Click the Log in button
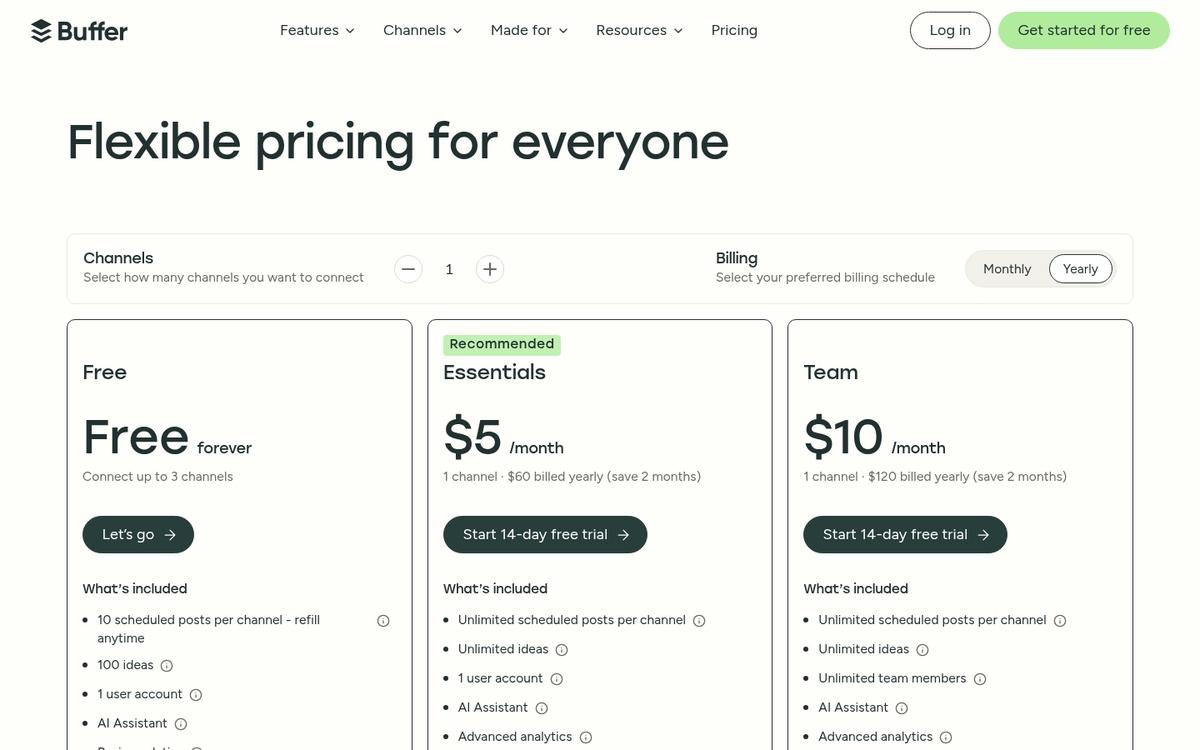Image resolution: width=1200 pixels, height=750 pixels. pyautogui.click(x=949, y=30)
